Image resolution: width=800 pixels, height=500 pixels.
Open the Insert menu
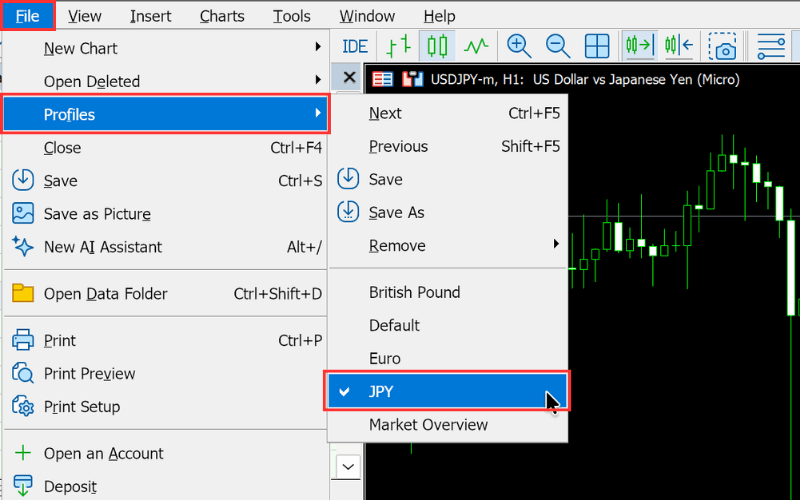tap(151, 16)
